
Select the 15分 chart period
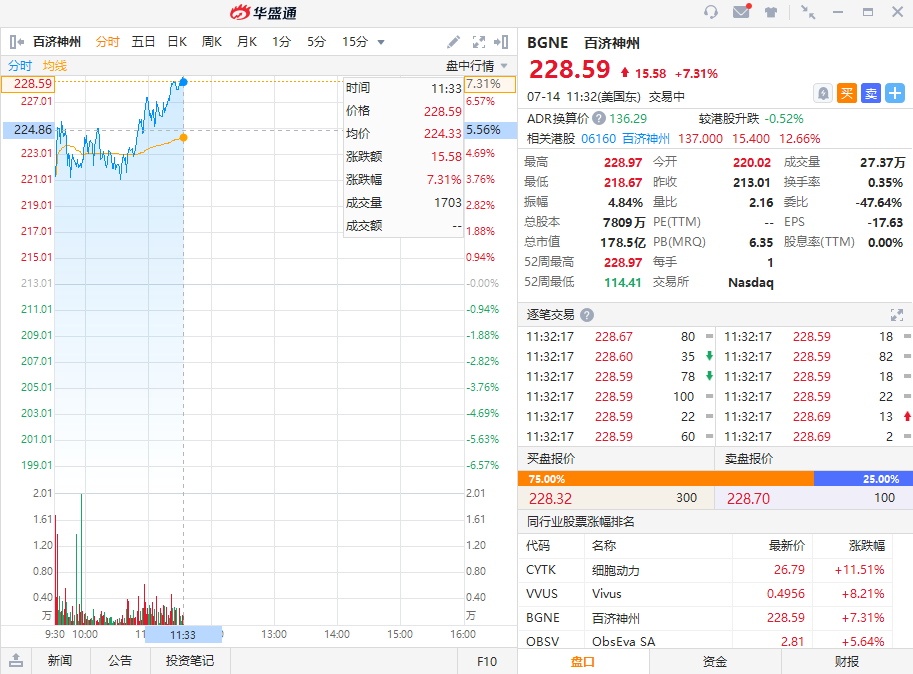[x=355, y=42]
